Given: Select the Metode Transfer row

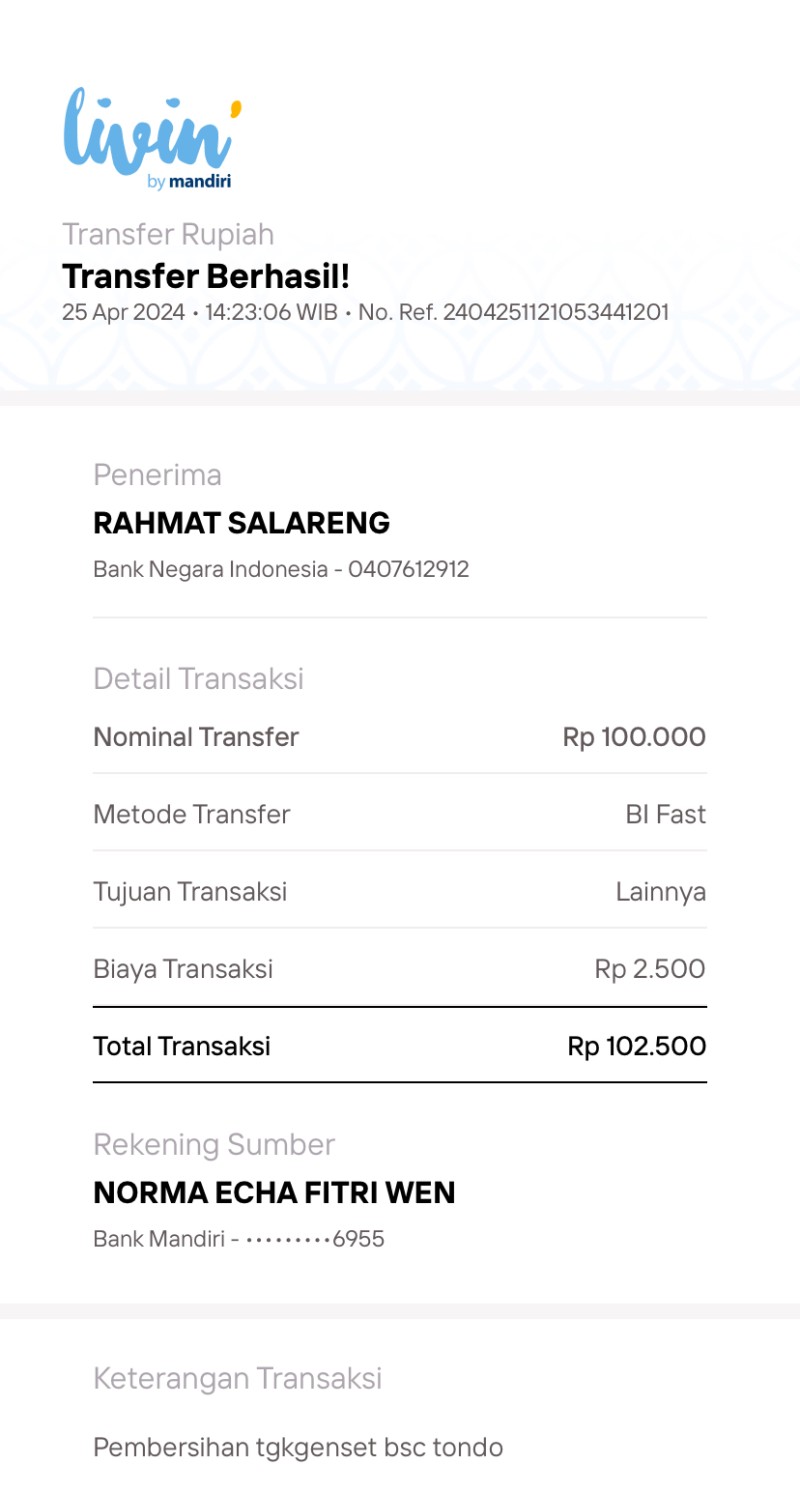Looking at the screenshot, I should tap(400, 814).
